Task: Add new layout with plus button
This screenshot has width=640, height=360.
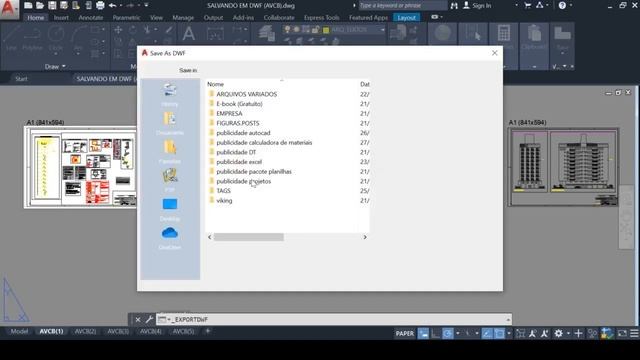Action: [x=207, y=331]
